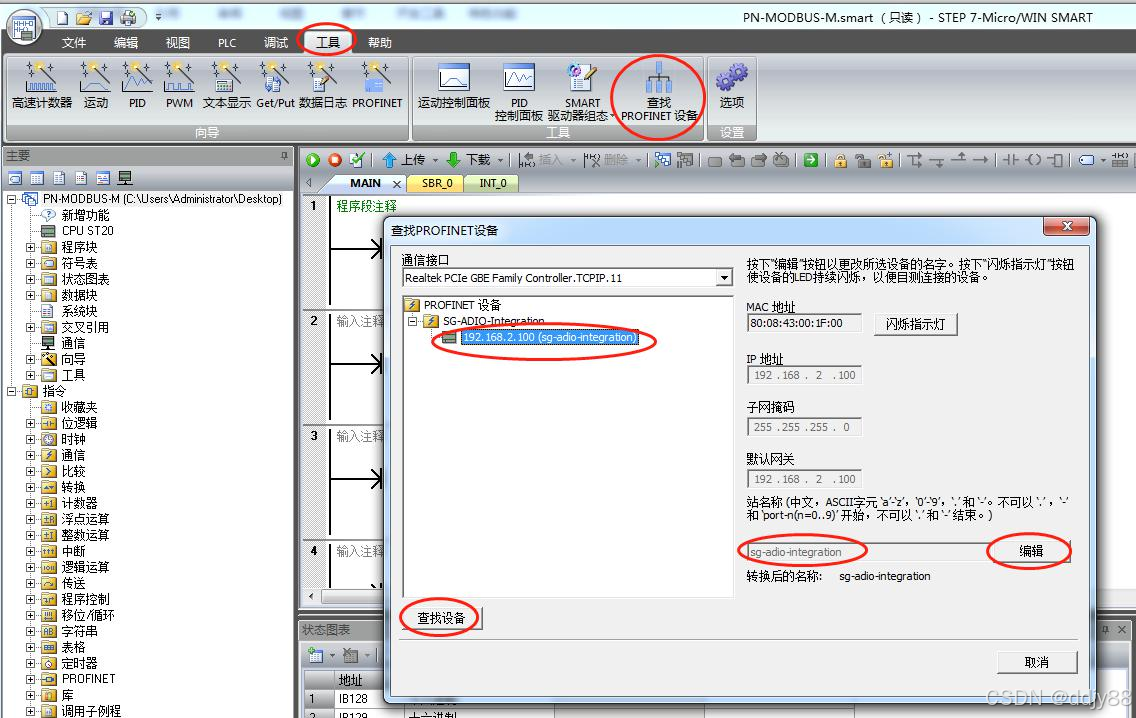1136x718 pixels.
Task: Switch to the INT_0 editor tab
Action: coord(493,183)
